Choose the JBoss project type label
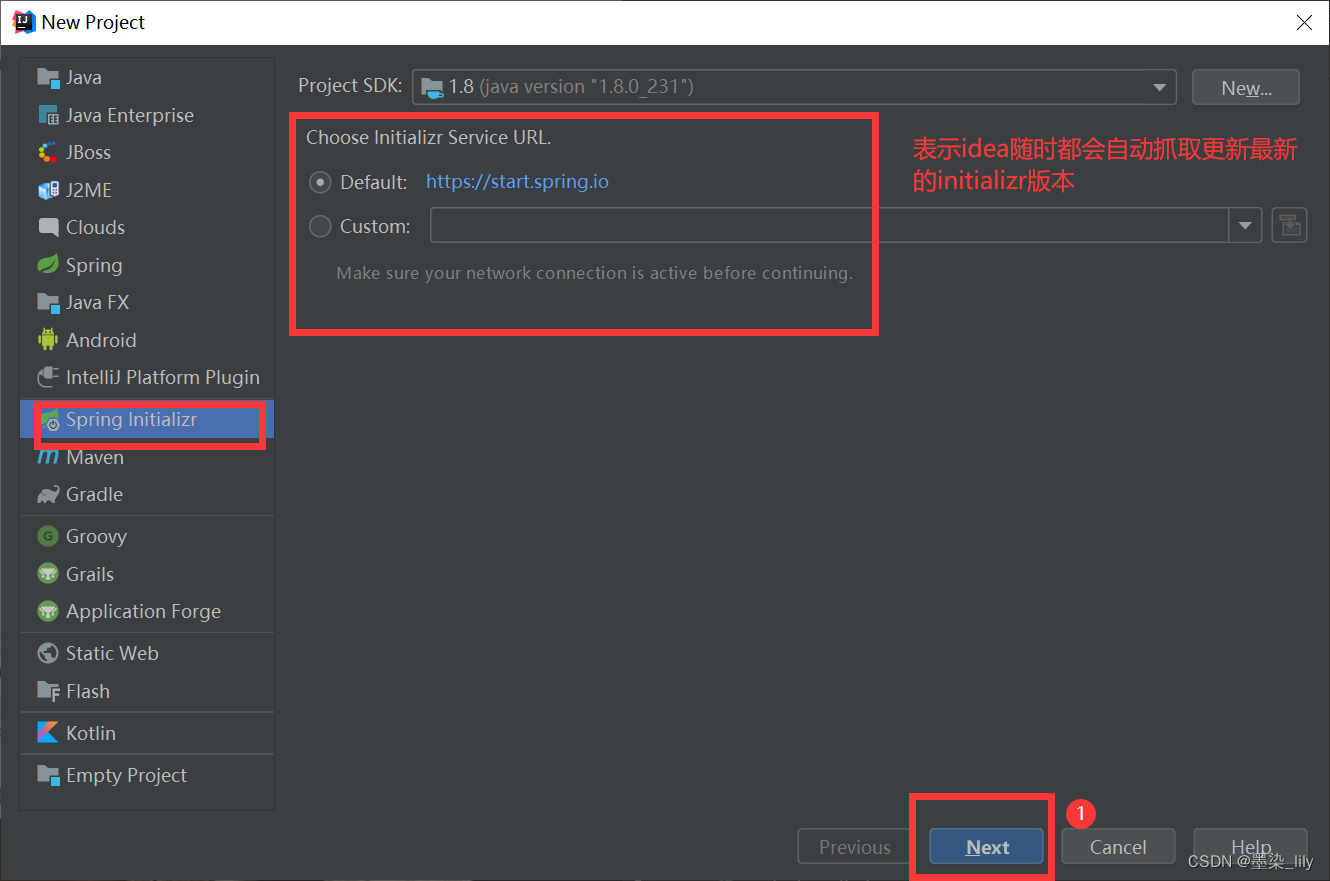The width and height of the screenshot is (1330, 881). [89, 153]
